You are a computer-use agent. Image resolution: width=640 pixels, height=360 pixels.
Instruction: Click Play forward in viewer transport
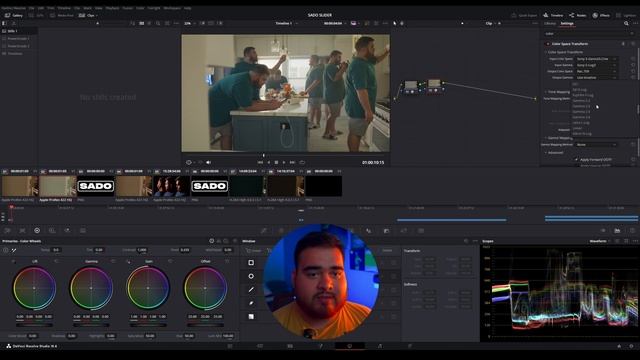coord(284,162)
